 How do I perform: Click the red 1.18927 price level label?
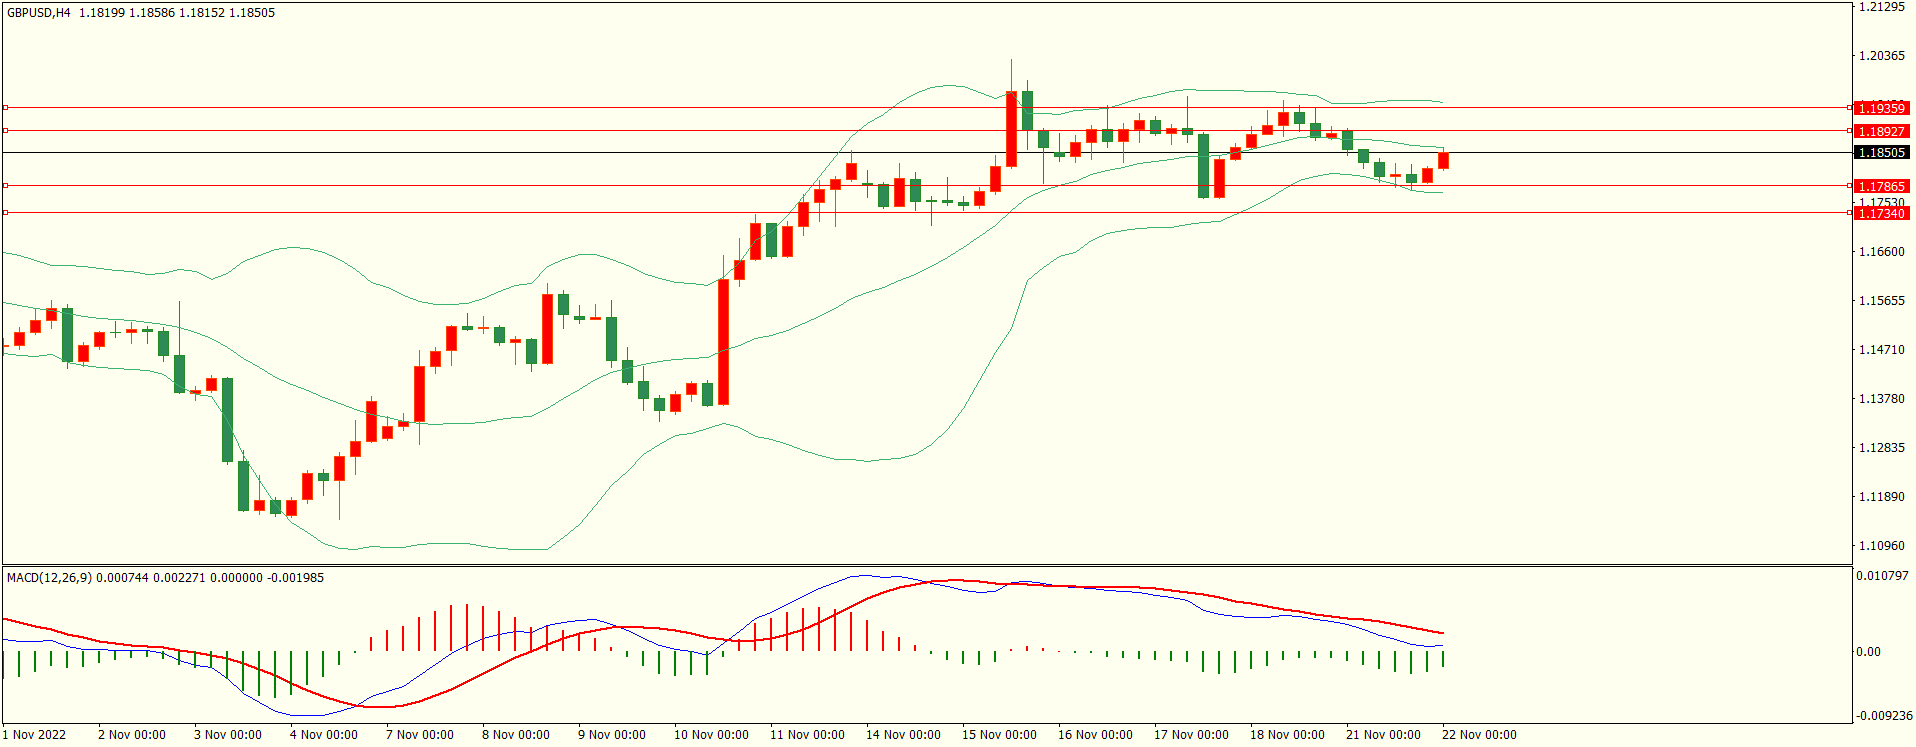1881,131
